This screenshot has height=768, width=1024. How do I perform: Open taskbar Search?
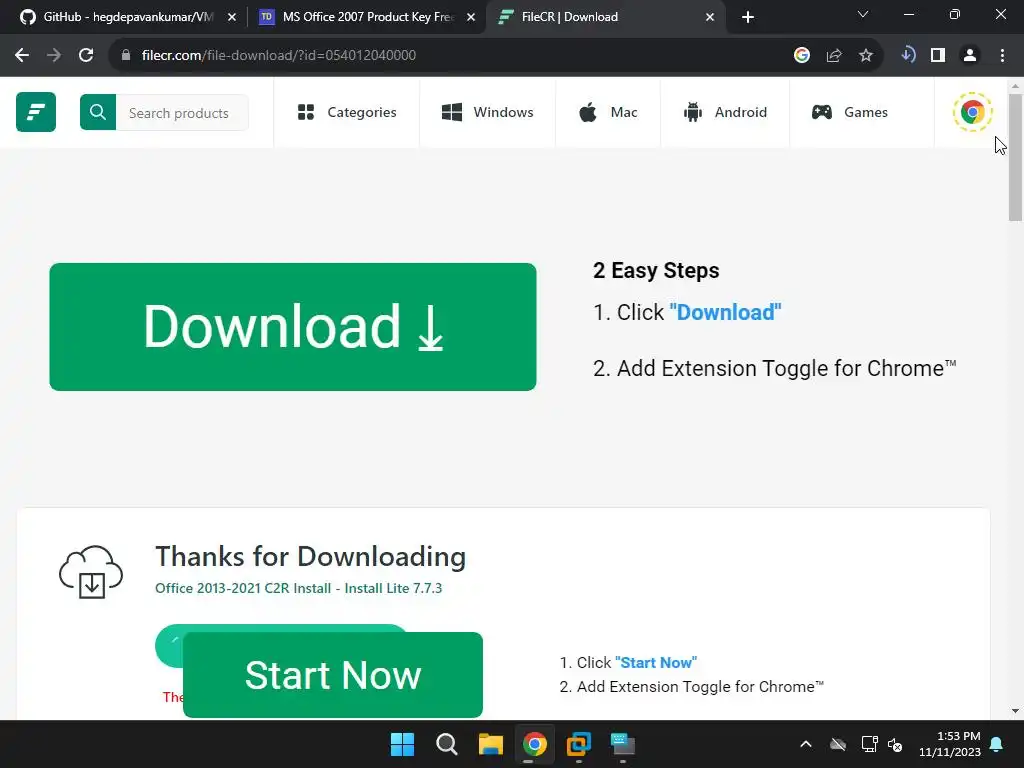point(447,744)
